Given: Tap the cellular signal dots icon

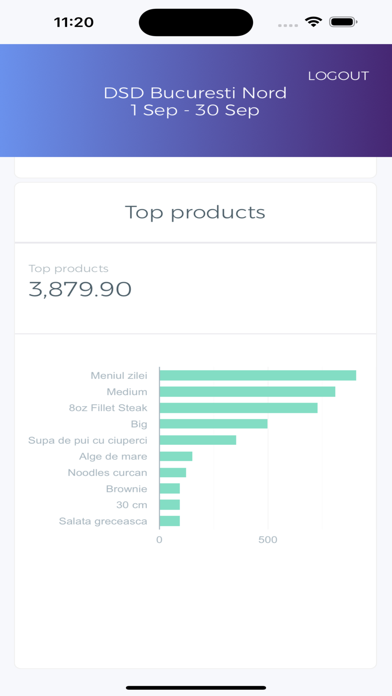Looking at the screenshot, I should (x=288, y=25).
